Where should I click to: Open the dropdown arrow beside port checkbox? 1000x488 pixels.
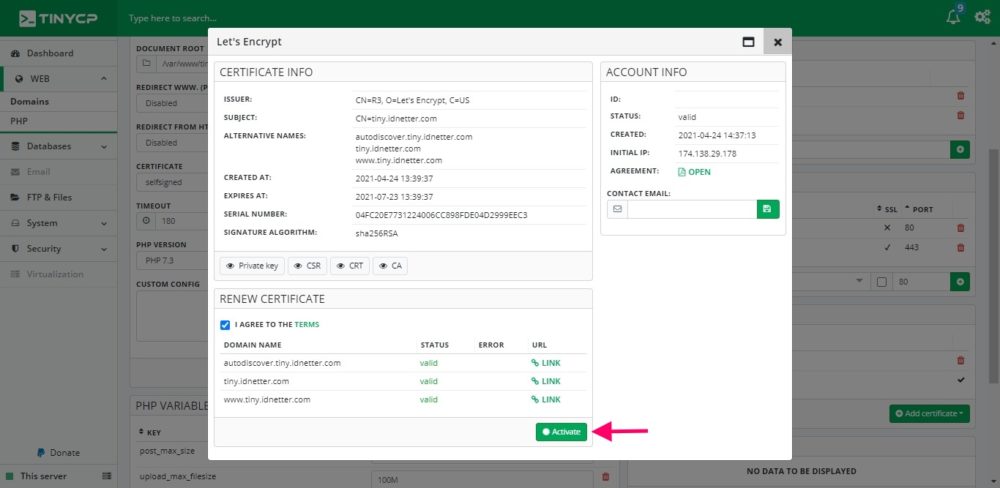click(859, 281)
